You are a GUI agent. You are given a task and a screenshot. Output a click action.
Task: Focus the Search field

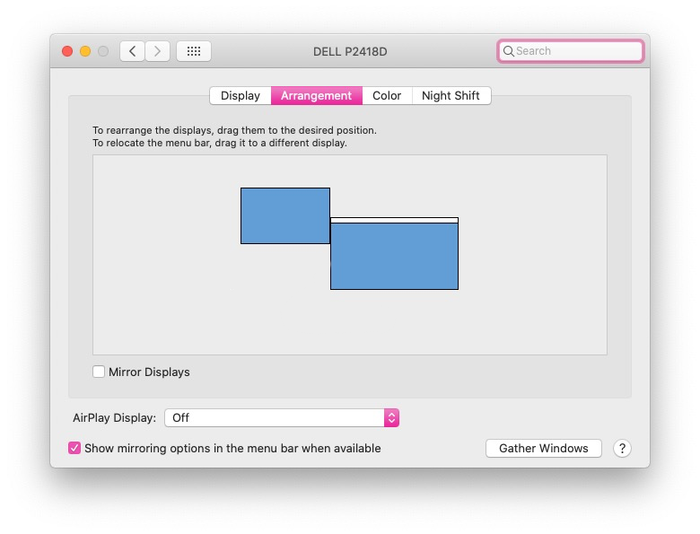[571, 51]
